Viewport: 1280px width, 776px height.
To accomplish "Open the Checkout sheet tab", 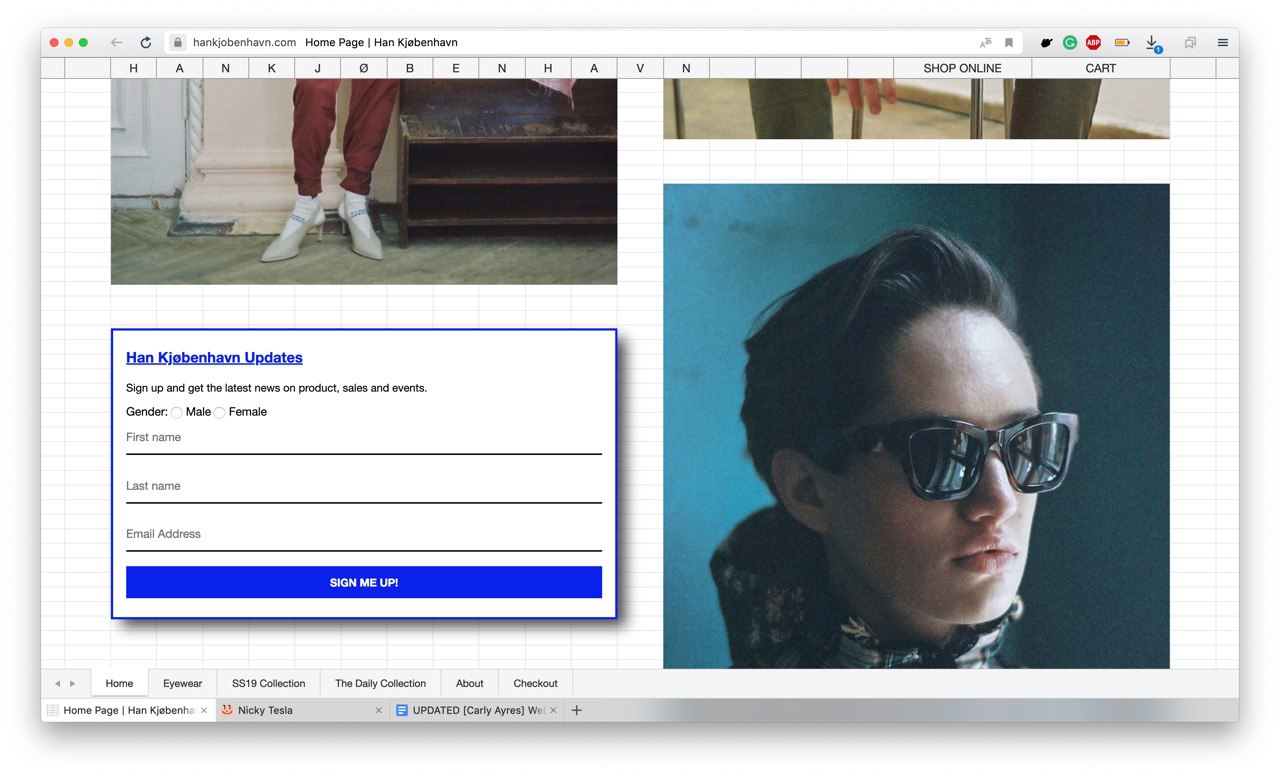I will point(535,683).
